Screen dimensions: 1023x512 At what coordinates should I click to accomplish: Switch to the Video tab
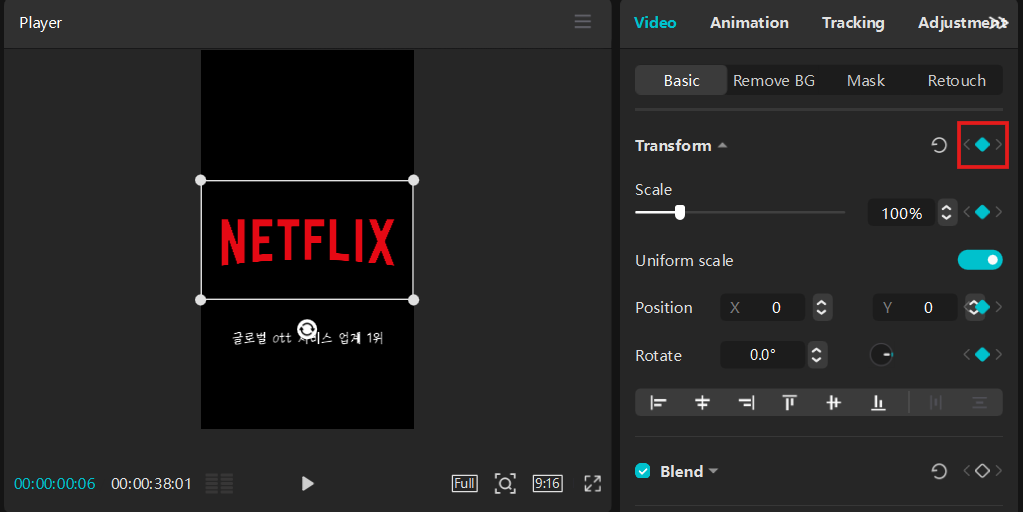pos(655,23)
